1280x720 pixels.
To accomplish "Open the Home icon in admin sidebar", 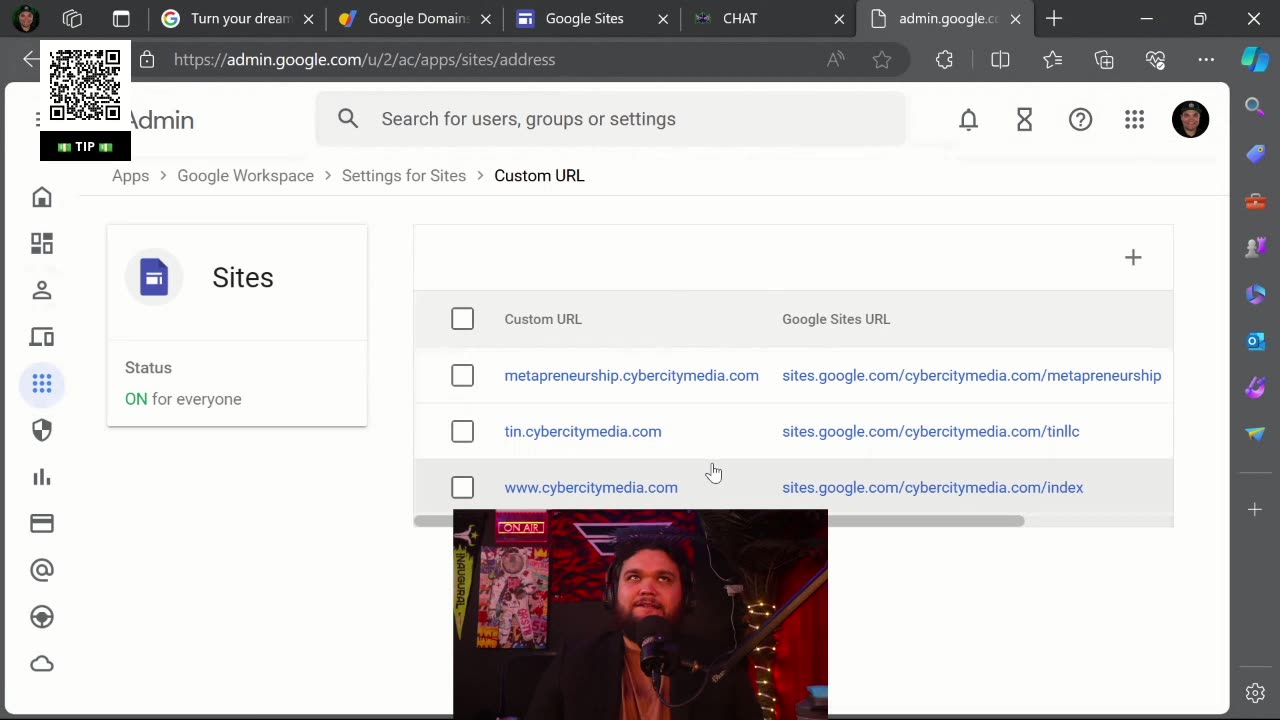I will (42, 197).
